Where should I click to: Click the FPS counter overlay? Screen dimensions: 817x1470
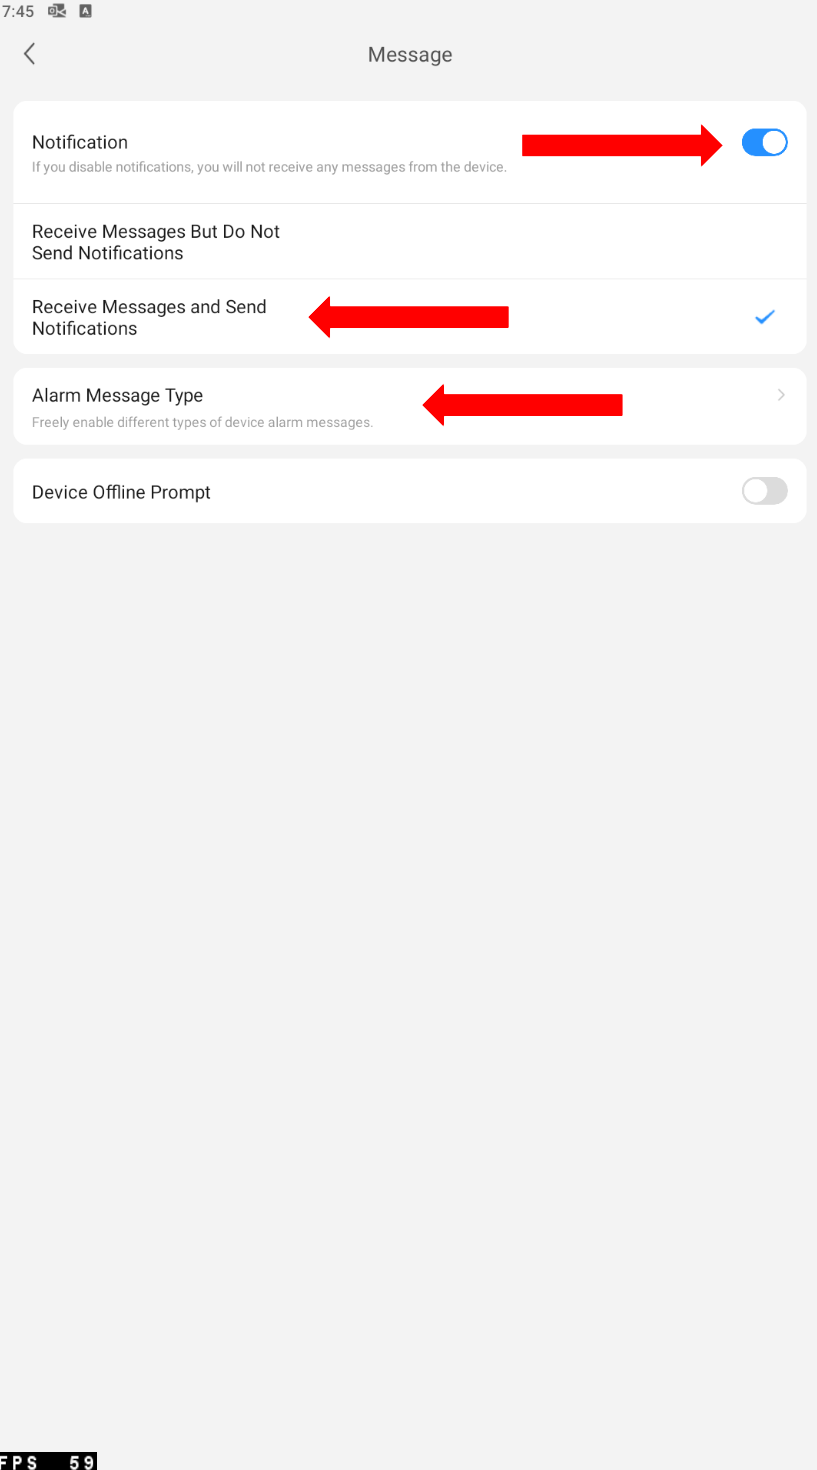click(48, 1461)
